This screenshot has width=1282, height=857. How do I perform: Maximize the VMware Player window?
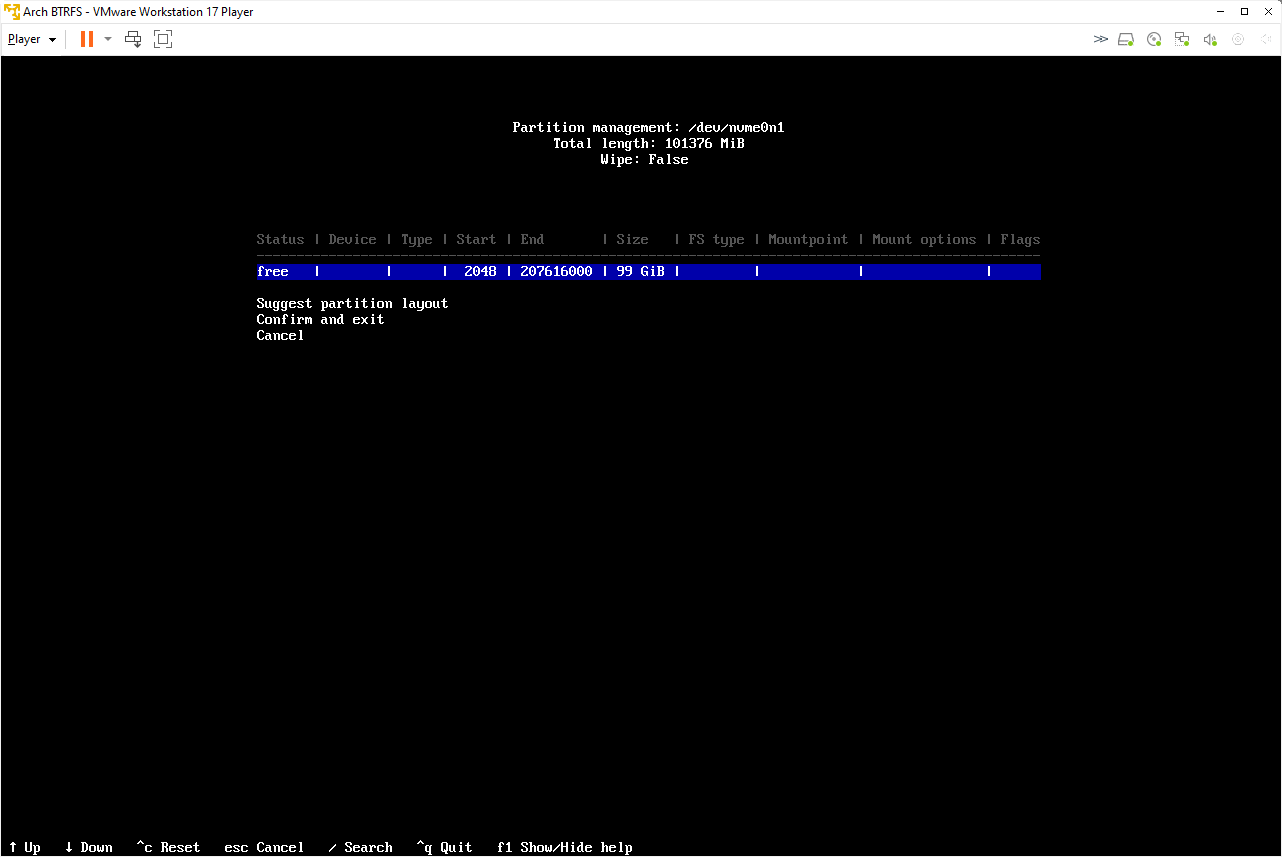1244,12
